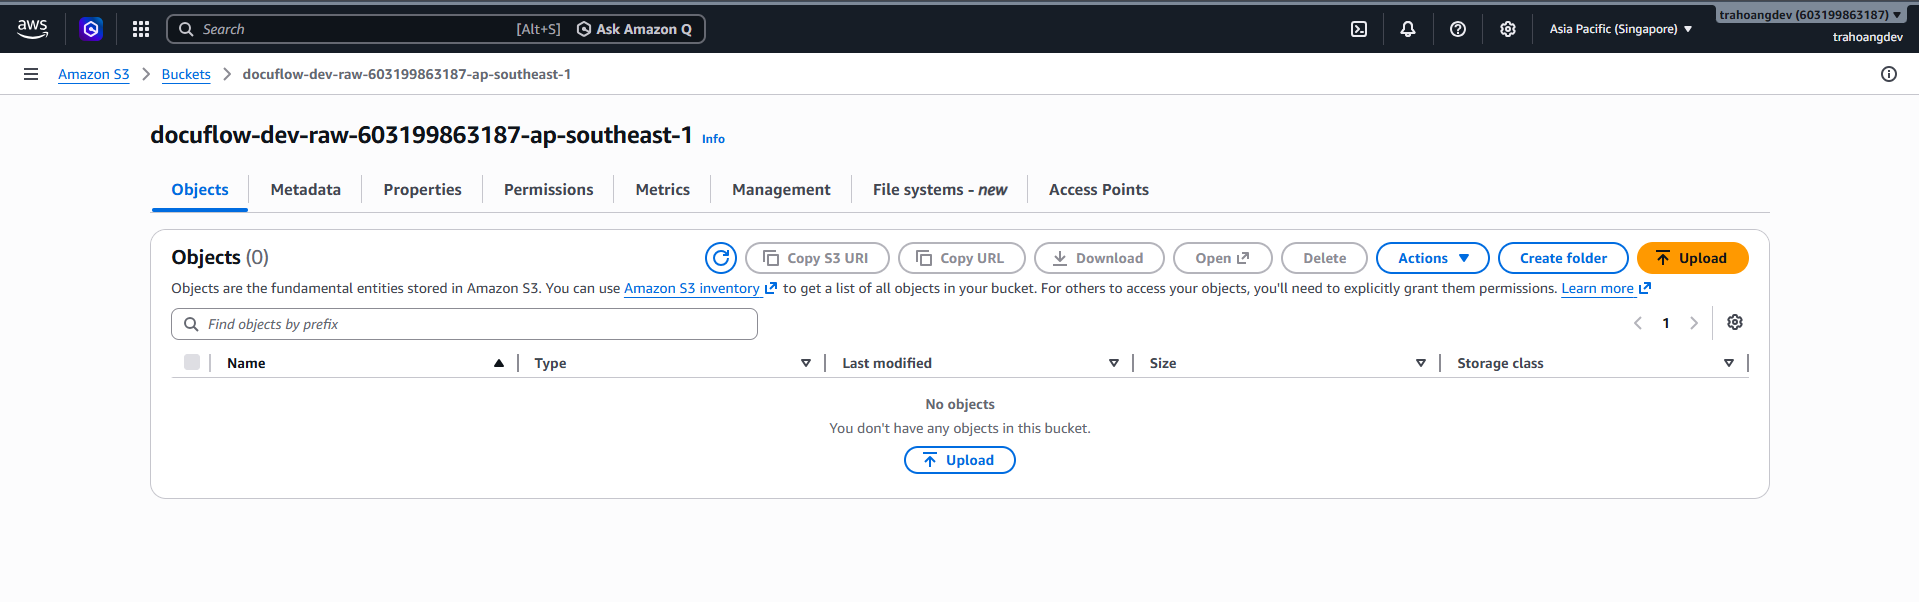1919x602 pixels.
Task: Open the help question mark icon
Action: click(x=1458, y=29)
